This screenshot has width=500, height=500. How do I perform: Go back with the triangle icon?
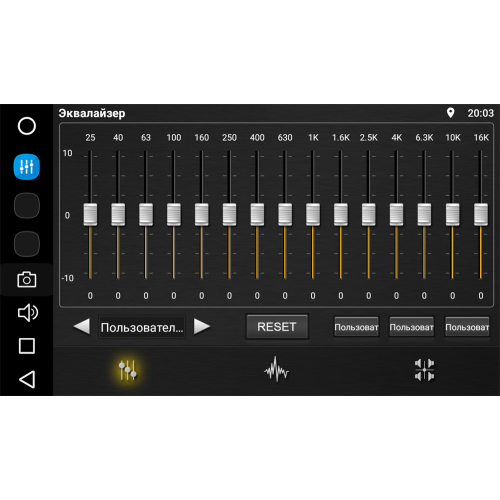[27, 379]
